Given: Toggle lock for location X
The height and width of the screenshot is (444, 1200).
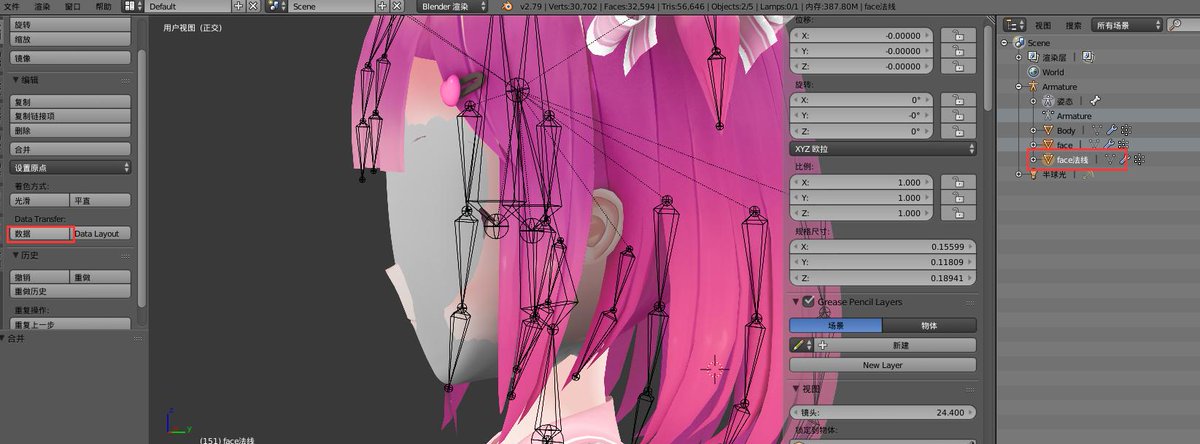Looking at the screenshot, I should [x=958, y=35].
